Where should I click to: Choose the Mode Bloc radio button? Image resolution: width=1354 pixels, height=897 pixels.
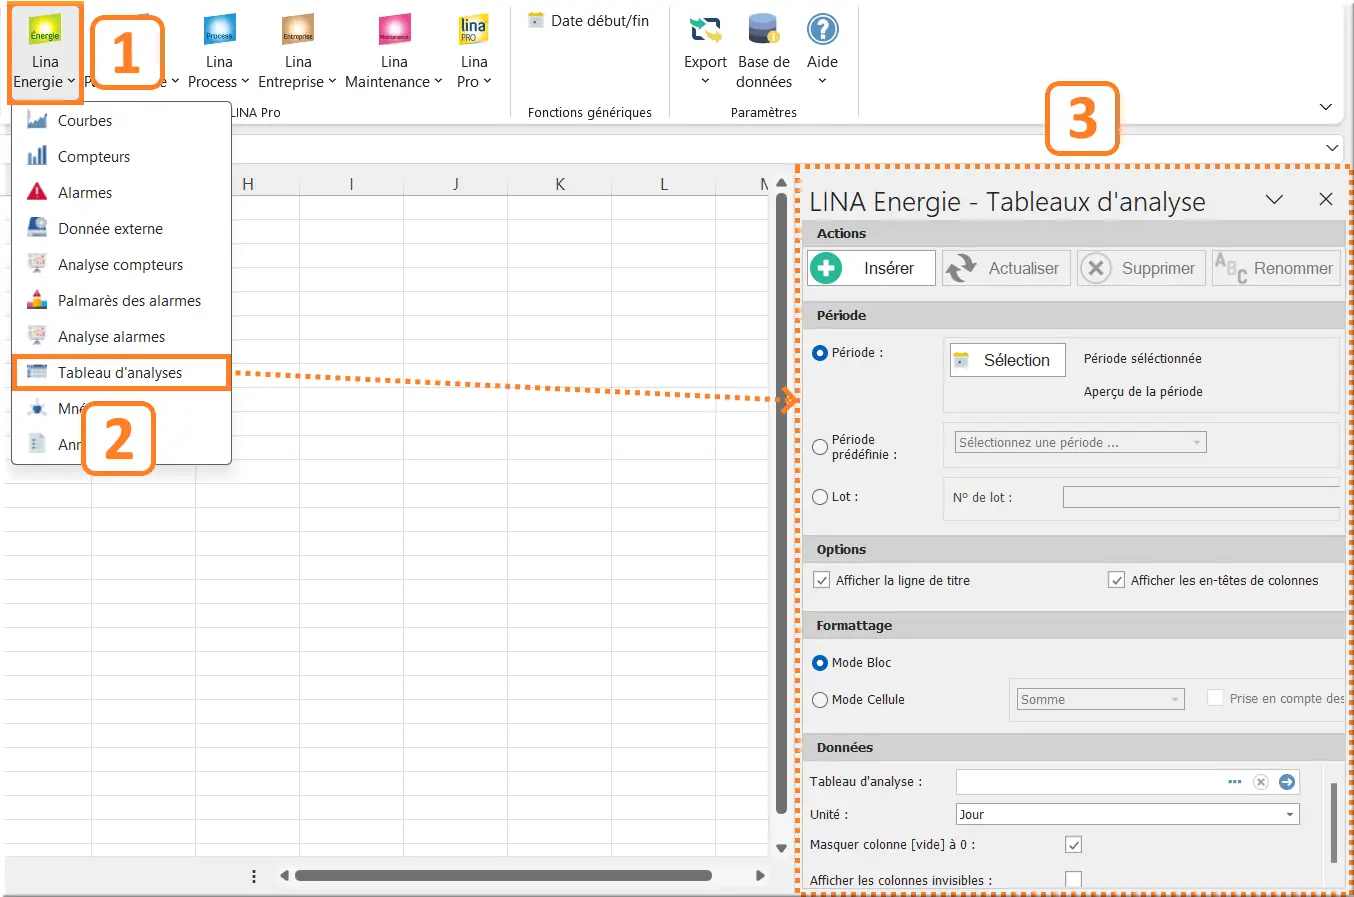tap(820, 663)
